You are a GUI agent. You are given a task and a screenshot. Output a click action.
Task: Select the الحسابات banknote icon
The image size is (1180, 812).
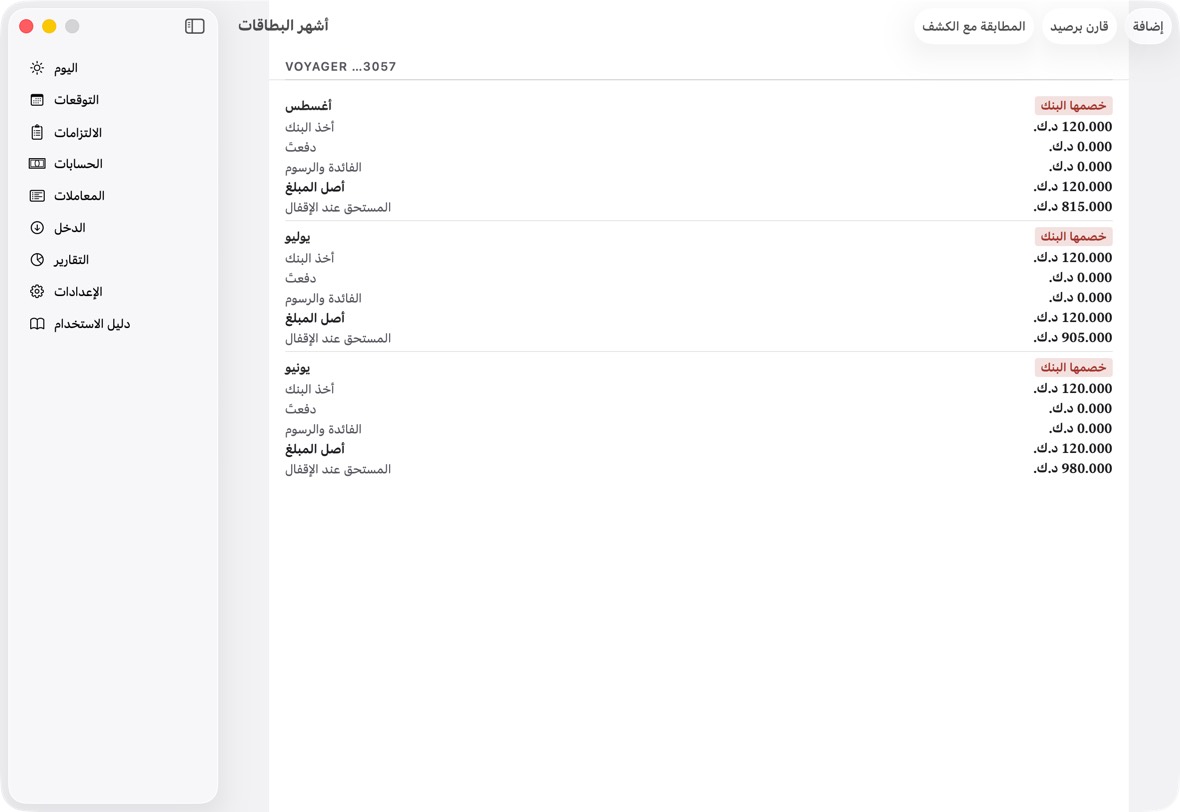(x=37, y=164)
